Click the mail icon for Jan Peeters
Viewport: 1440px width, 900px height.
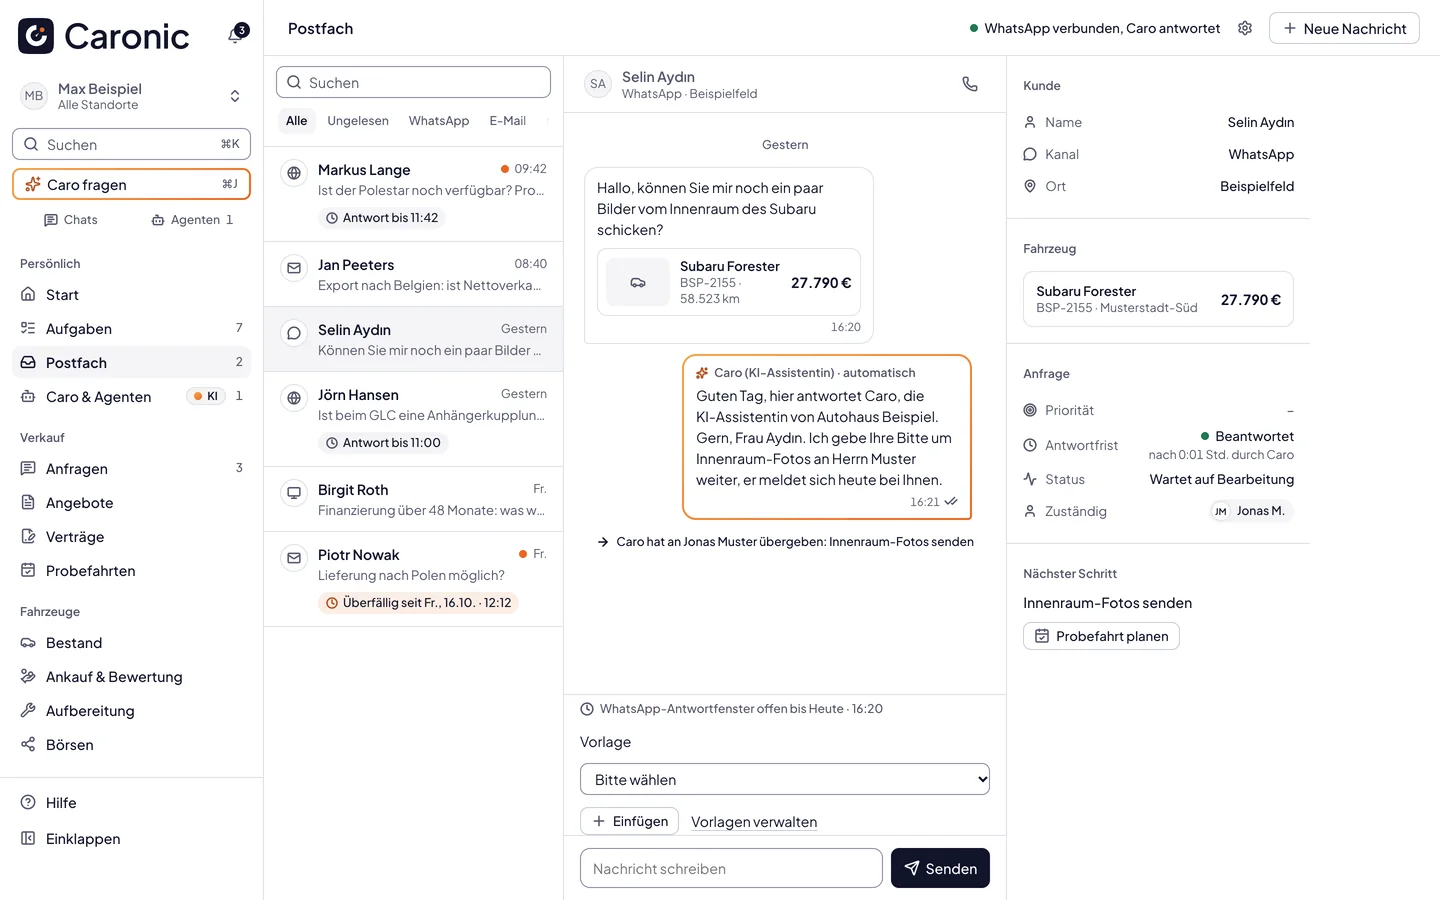pos(294,268)
